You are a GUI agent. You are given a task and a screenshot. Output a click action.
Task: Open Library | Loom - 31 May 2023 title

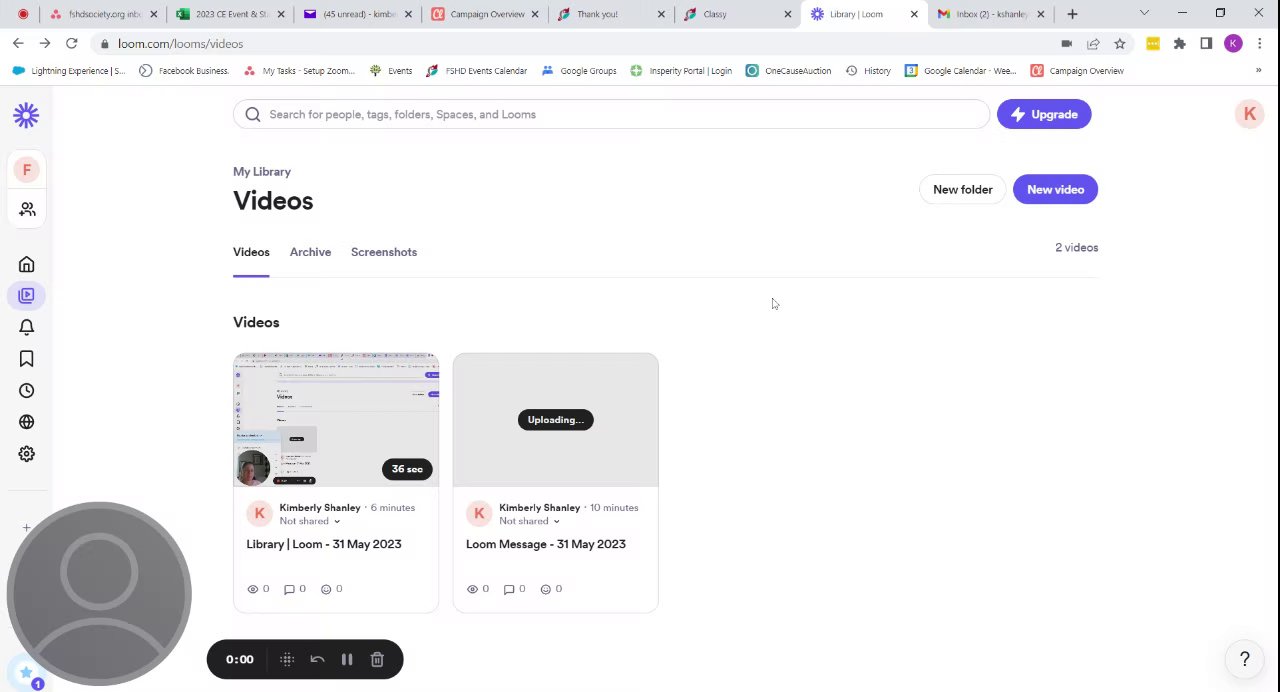point(324,544)
